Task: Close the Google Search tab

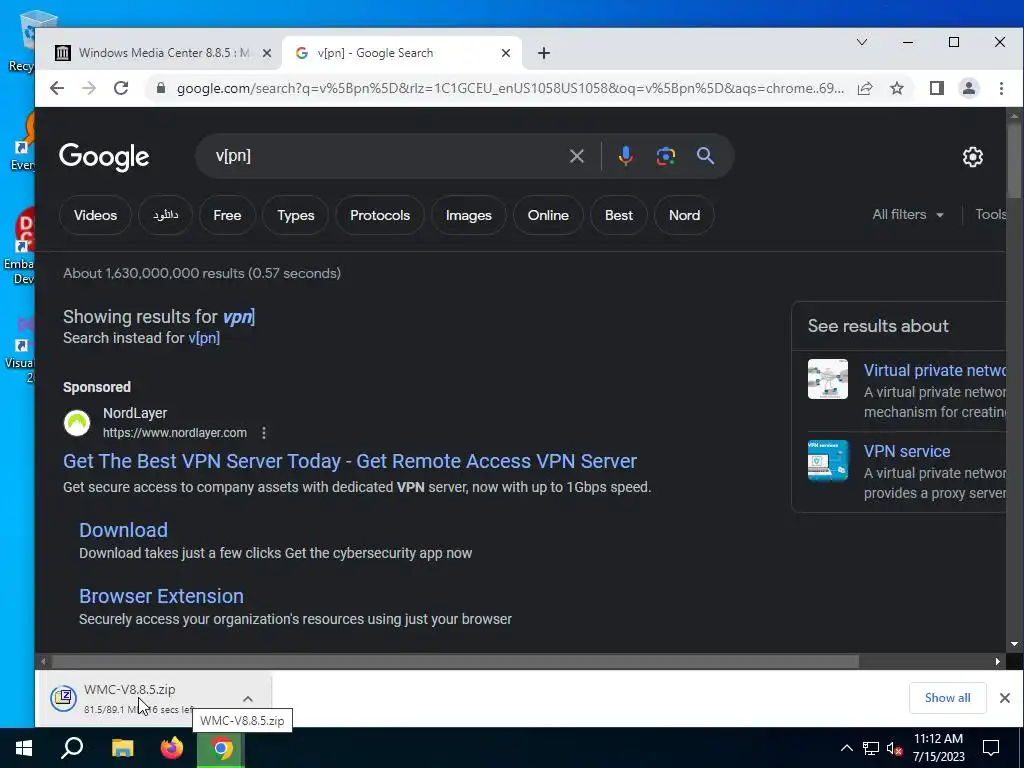Action: click(x=505, y=53)
